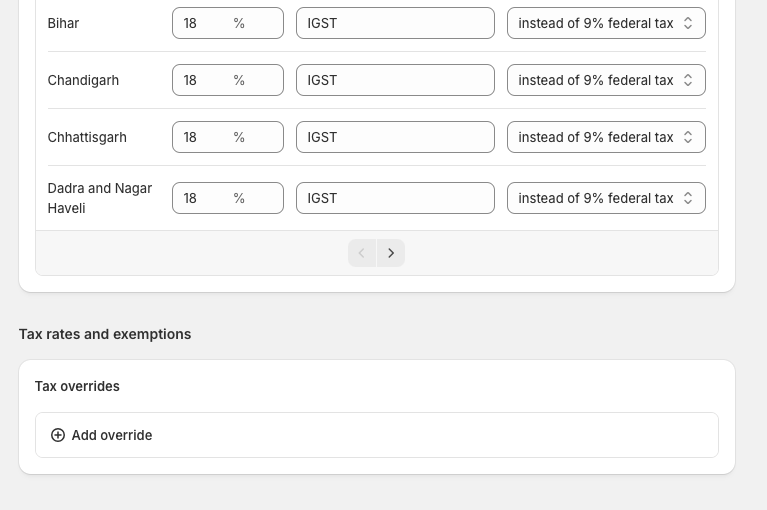This screenshot has height=510, width=767.
Task: Click the Add override button
Action: 112,435
